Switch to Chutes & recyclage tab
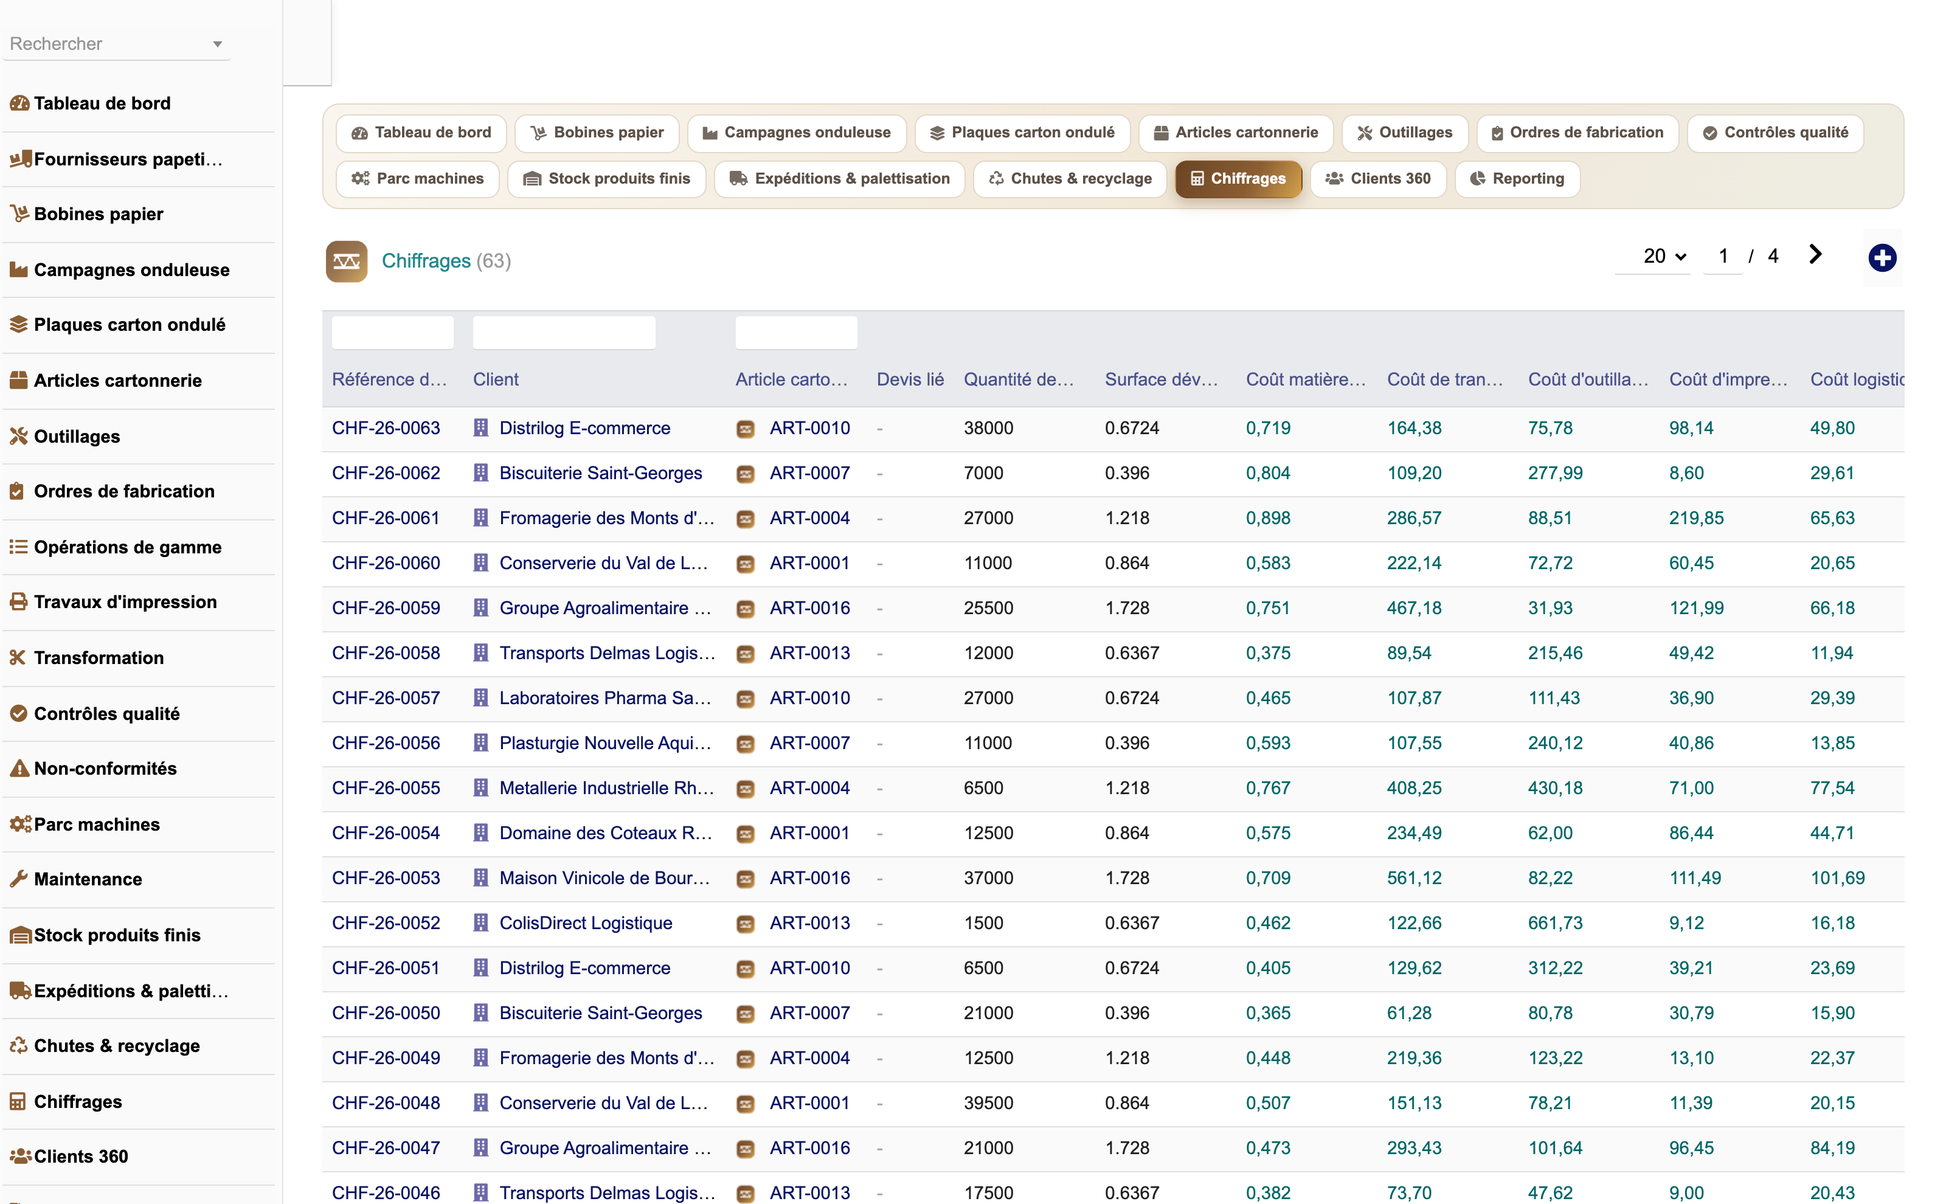 [x=1070, y=179]
